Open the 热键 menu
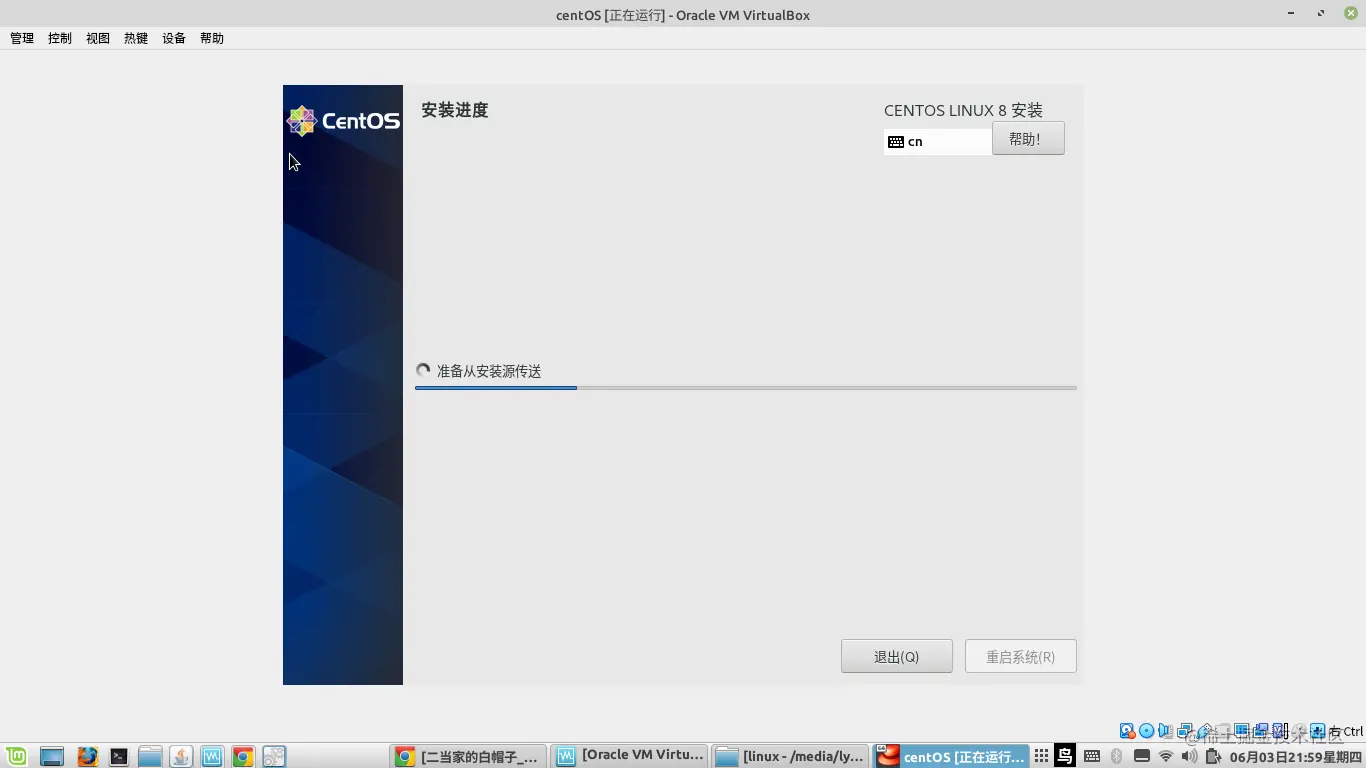Viewport: 1366px width, 768px height. click(136, 38)
